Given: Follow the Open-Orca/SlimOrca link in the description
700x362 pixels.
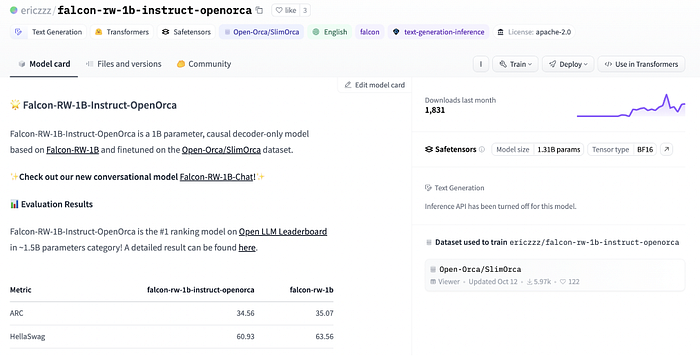Looking at the screenshot, I should tap(221, 150).
